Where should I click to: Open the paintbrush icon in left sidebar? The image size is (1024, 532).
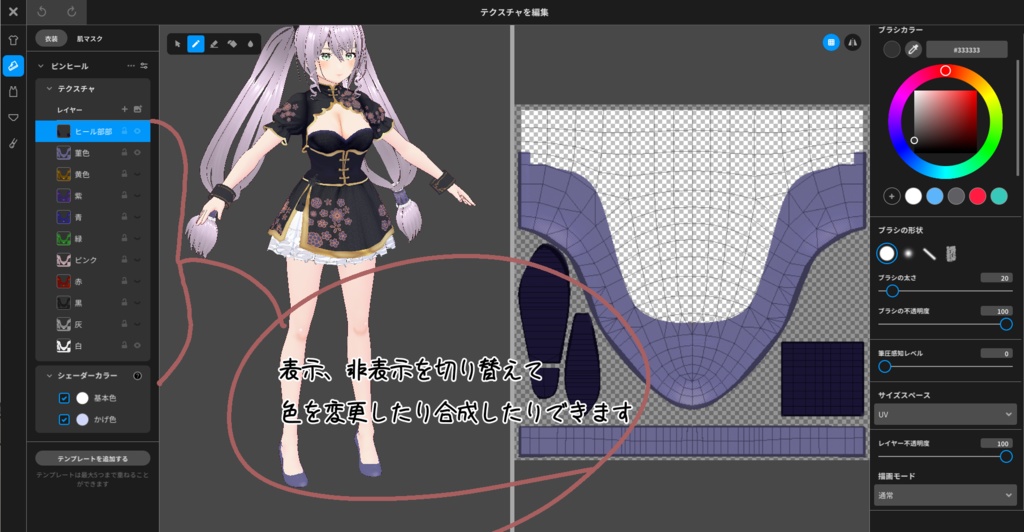[x=13, y=143]
